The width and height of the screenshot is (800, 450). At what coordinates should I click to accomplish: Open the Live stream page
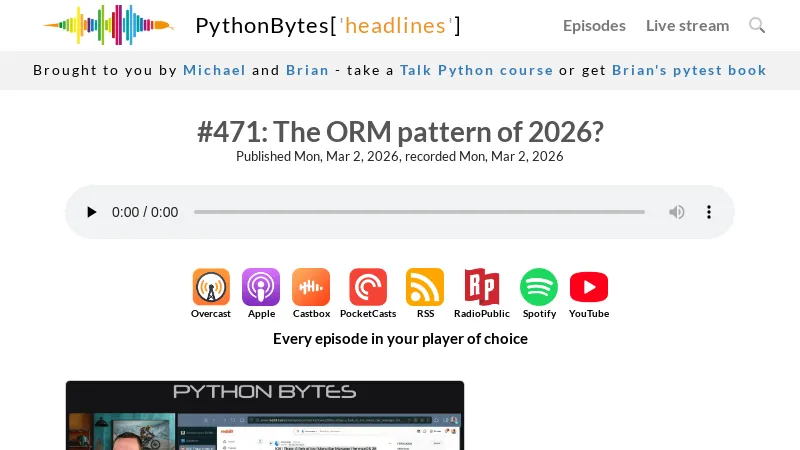coord(687,26)
